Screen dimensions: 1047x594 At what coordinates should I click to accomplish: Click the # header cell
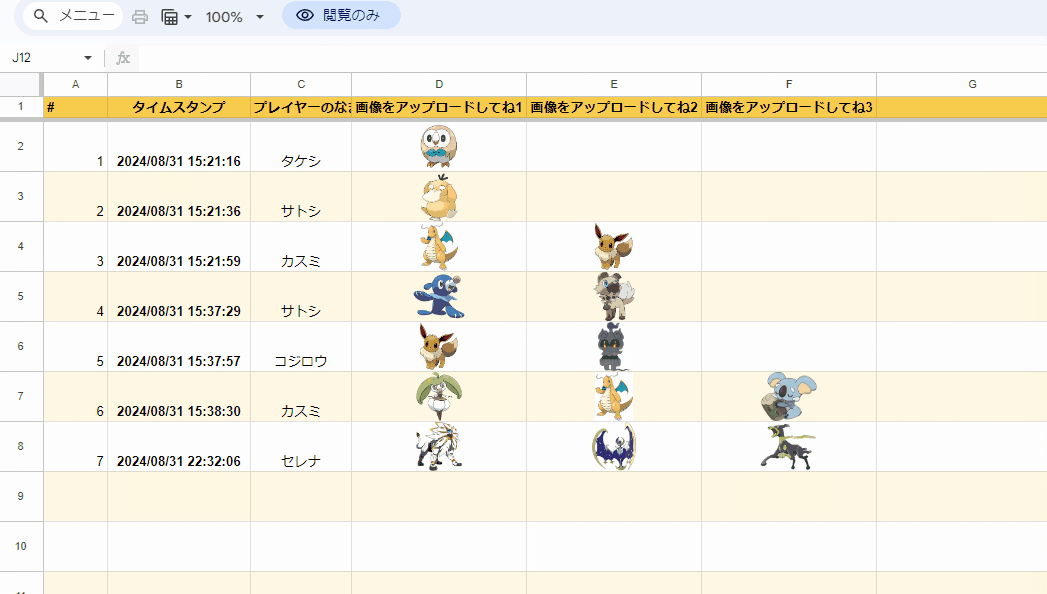(75, 107)
